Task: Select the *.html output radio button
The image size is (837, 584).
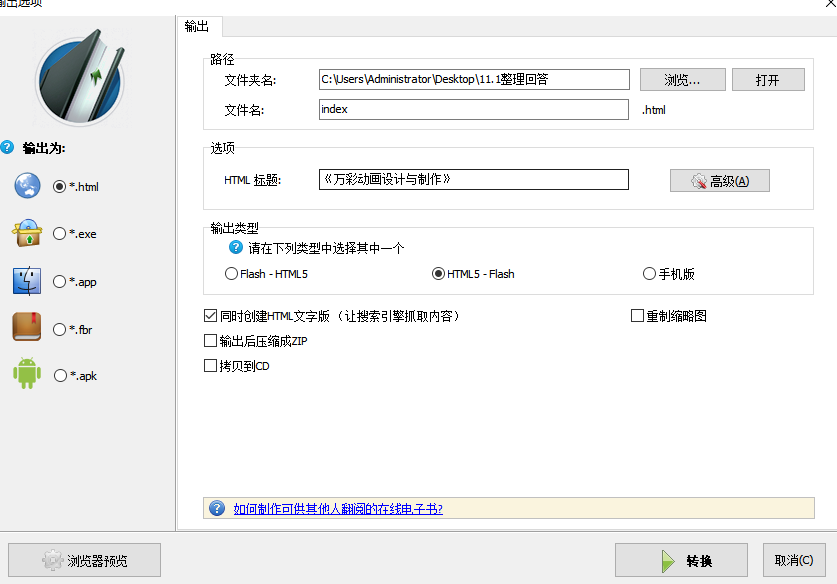Action: point(59,187)
